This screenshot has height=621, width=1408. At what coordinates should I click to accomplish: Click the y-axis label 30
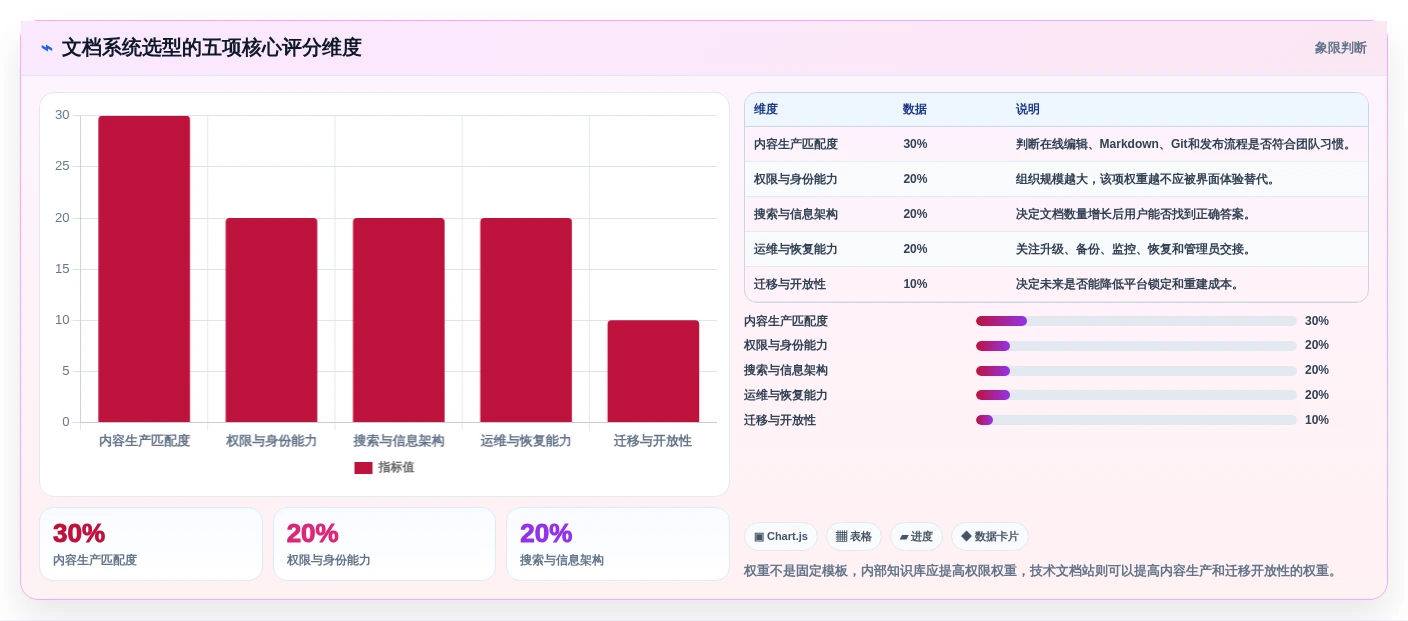(63, 115)
